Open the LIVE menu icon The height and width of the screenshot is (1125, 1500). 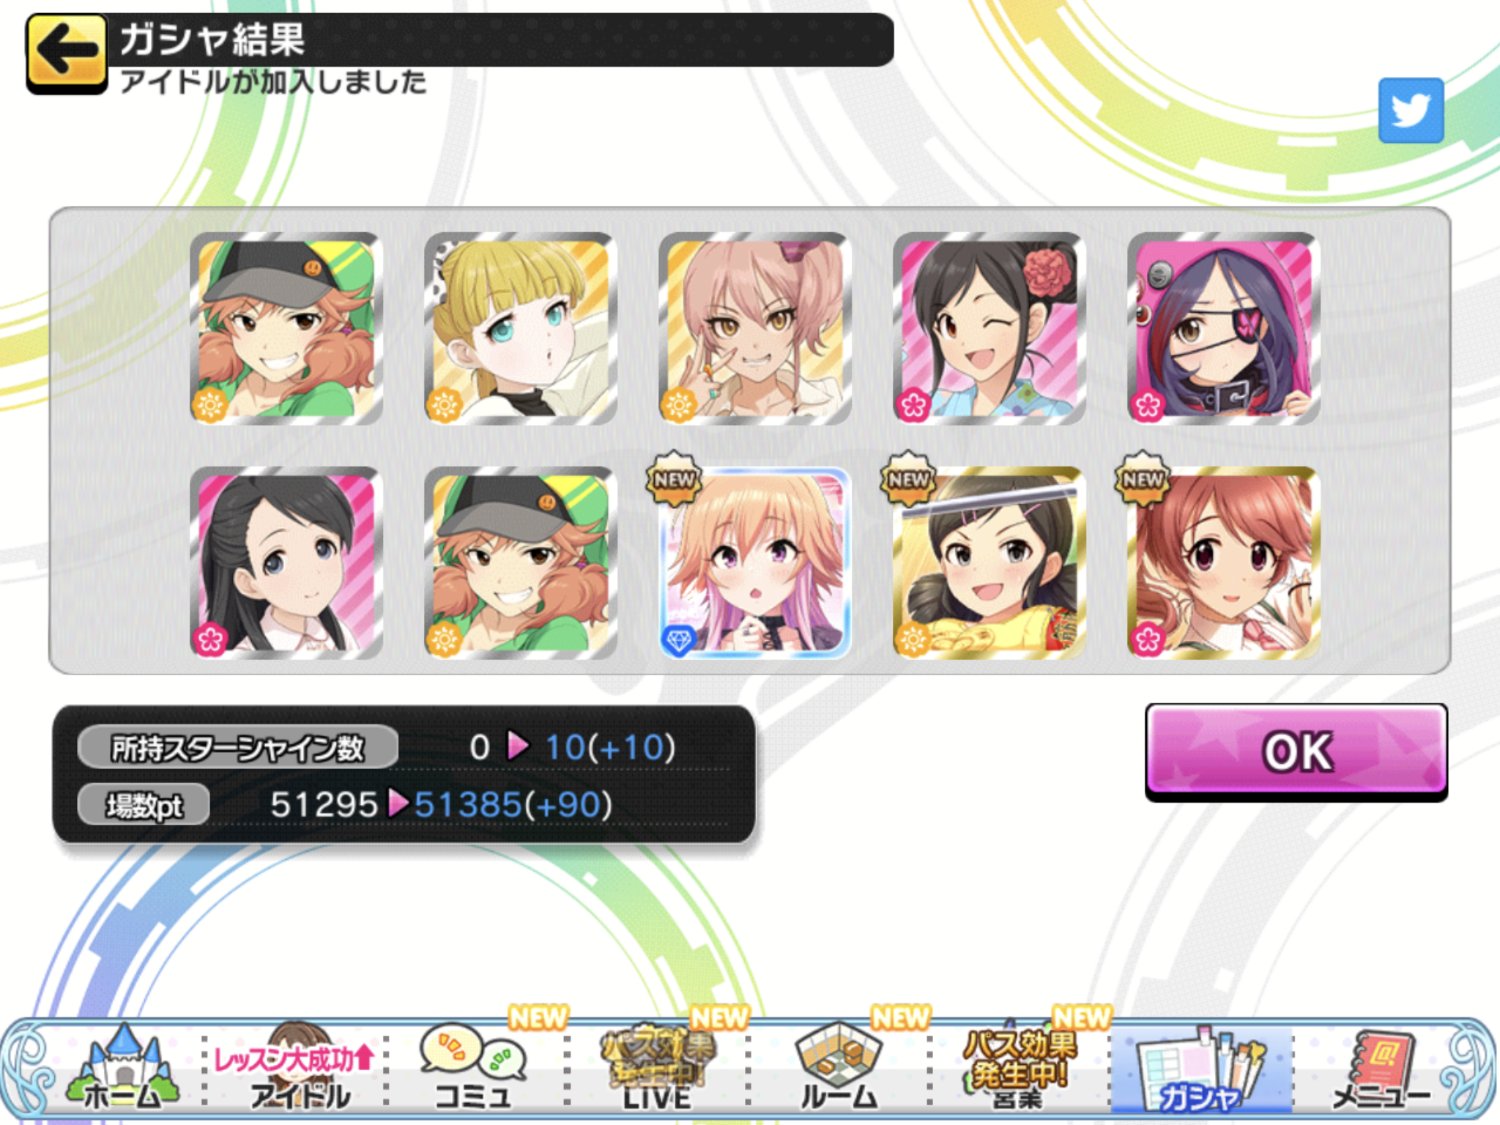[x=657, y=1068]
